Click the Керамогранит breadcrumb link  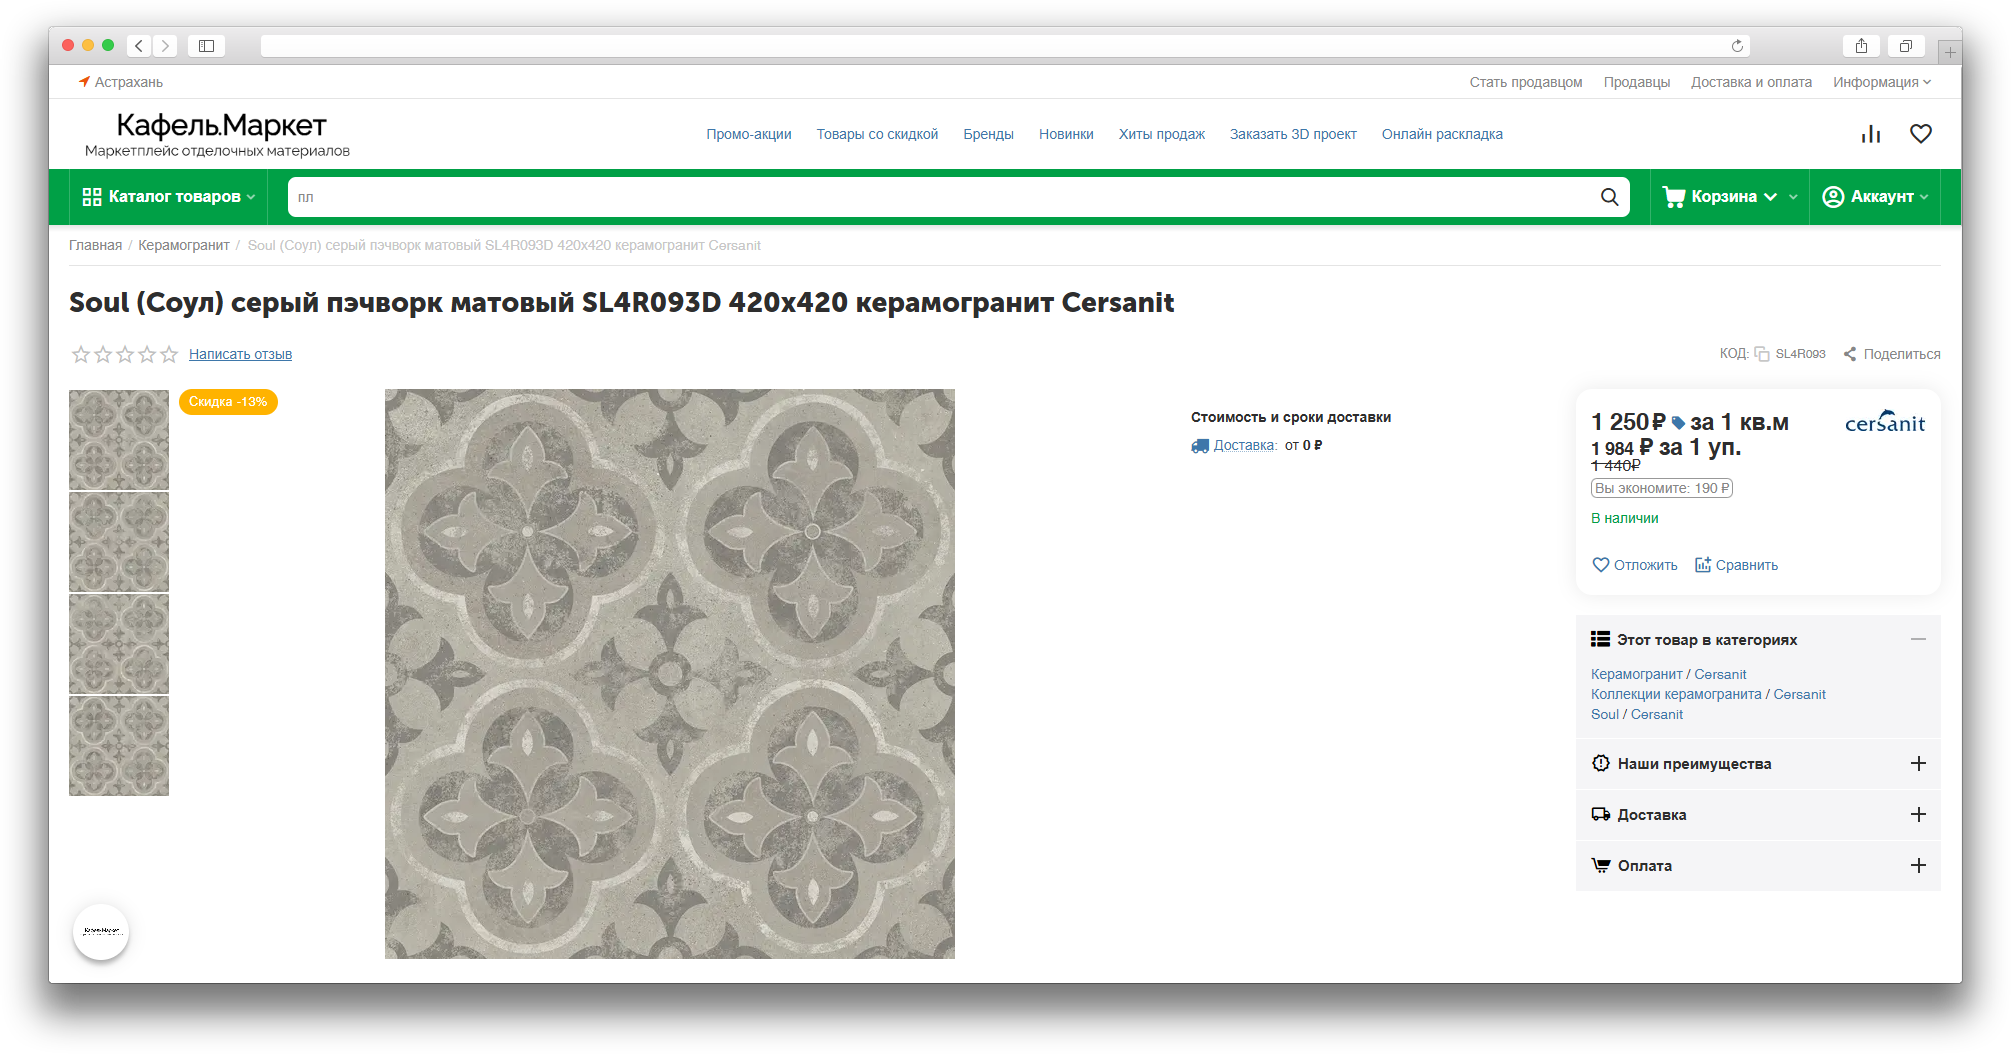[184, 245]
